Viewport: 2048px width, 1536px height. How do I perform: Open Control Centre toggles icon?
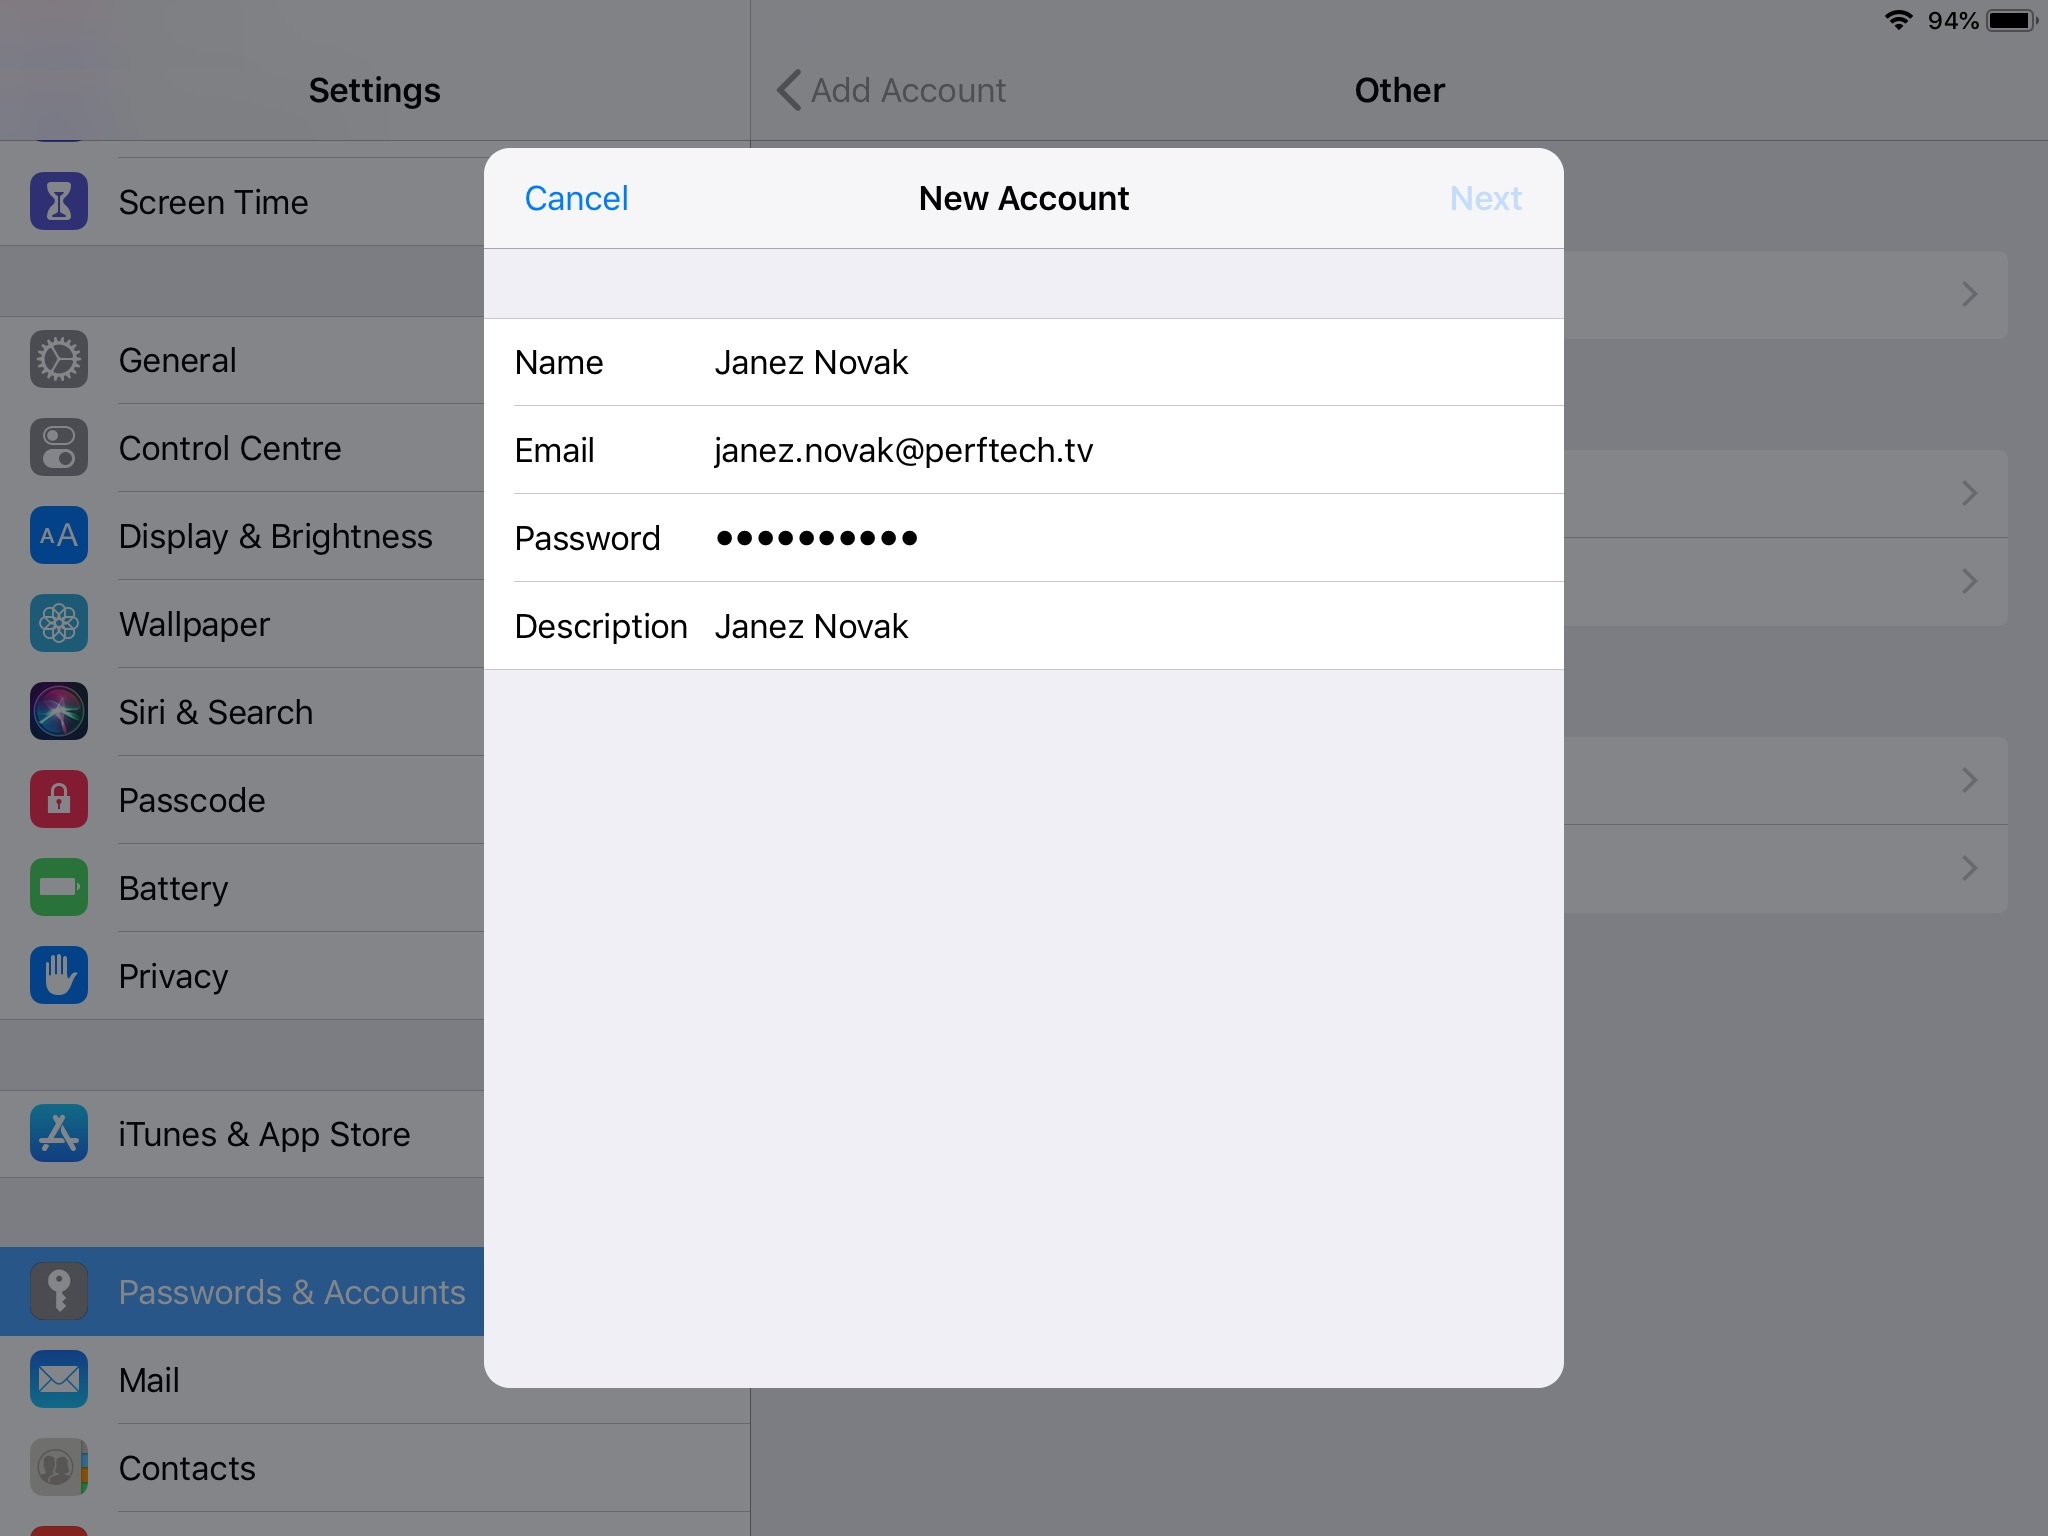59,448
